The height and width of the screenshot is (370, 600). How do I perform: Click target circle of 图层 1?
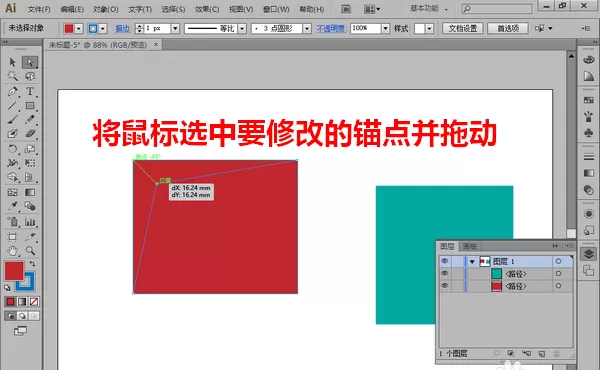558,261
